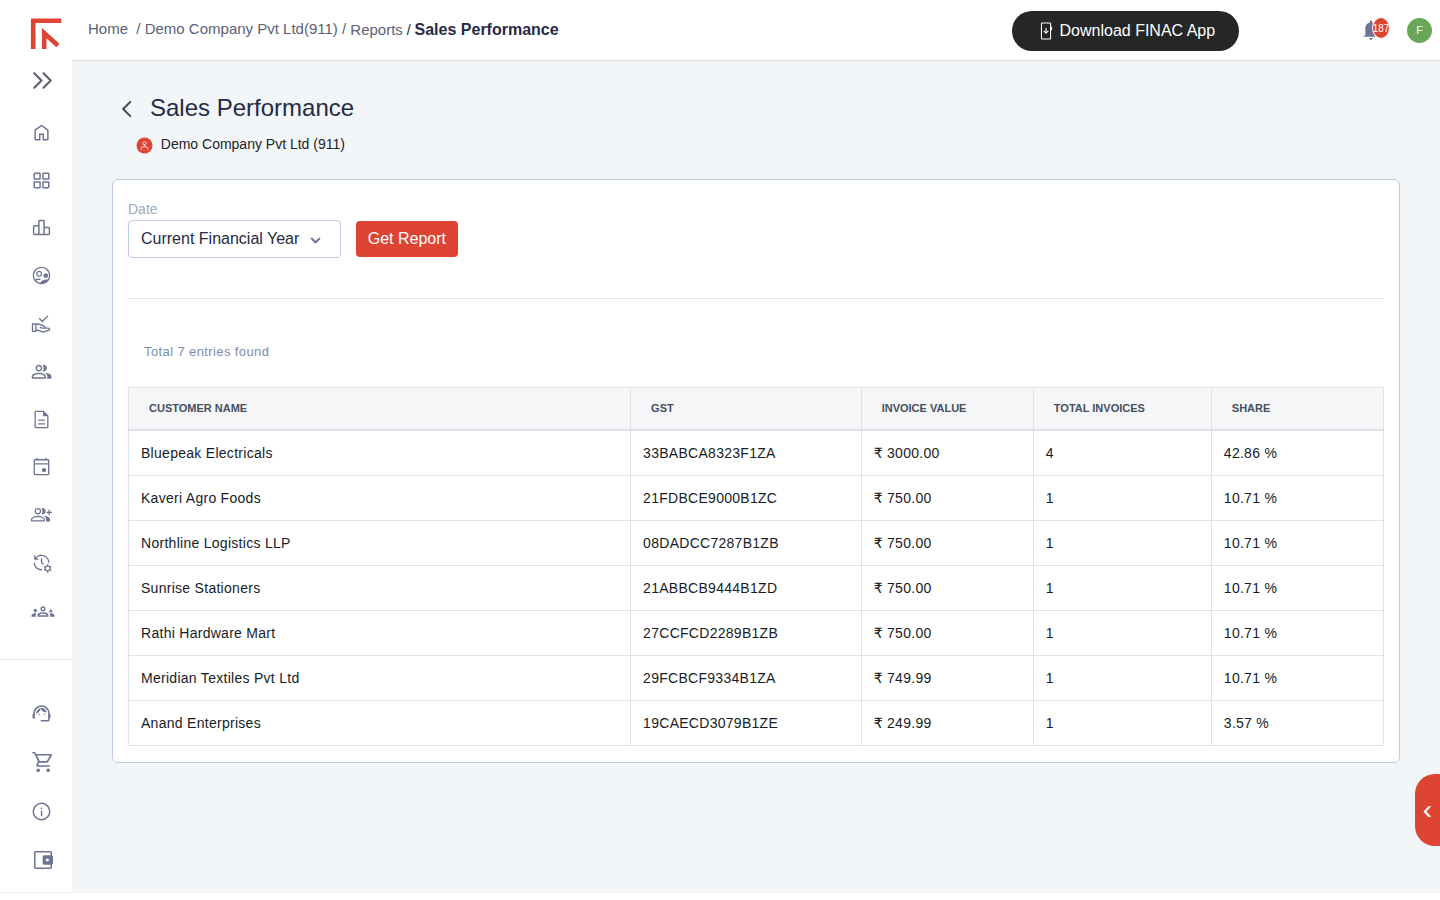Select the Sunrise Stationers customer cell
This screenshot has height=900, width=1440.
pos(379,588)
